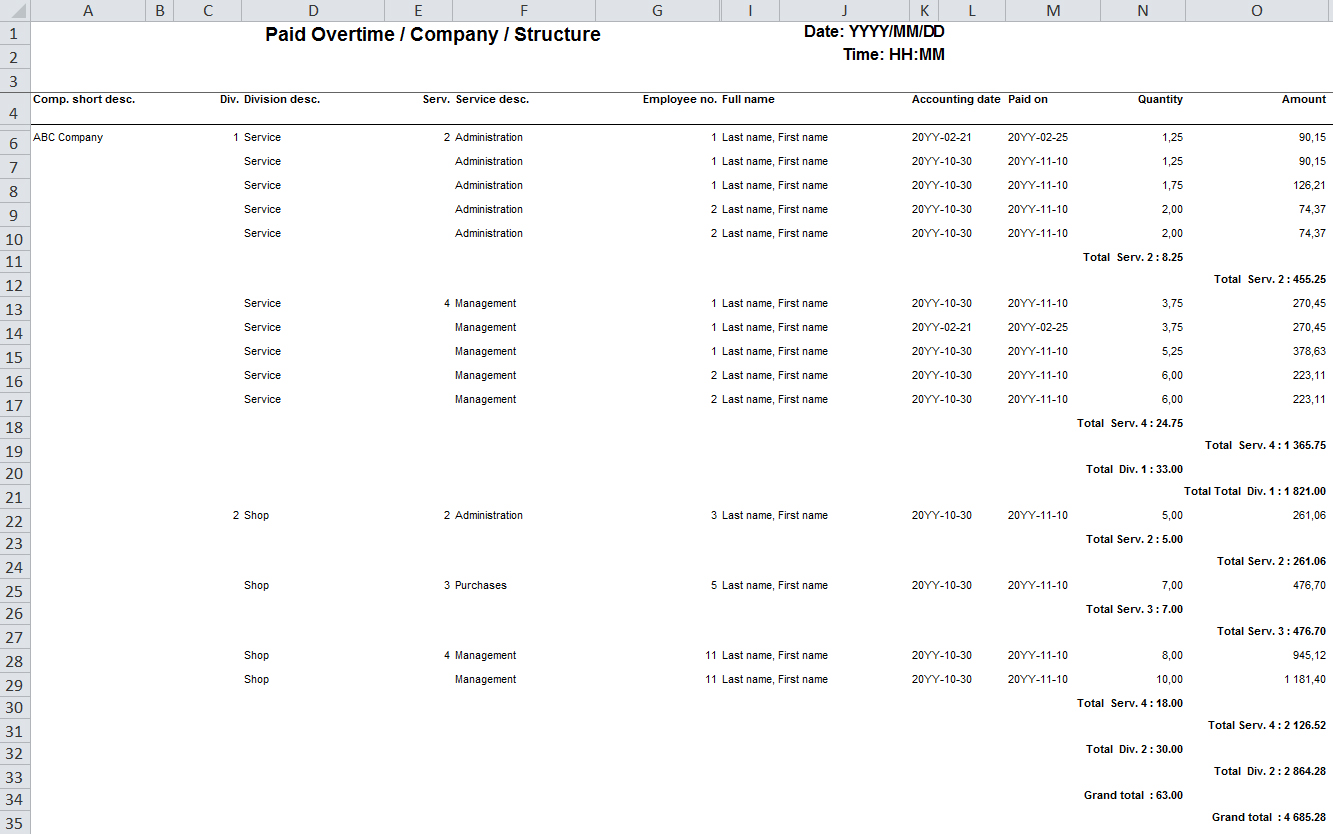Select the Accounting date header cell
This screenshot has width=1333, height=834.
(955, 100)
